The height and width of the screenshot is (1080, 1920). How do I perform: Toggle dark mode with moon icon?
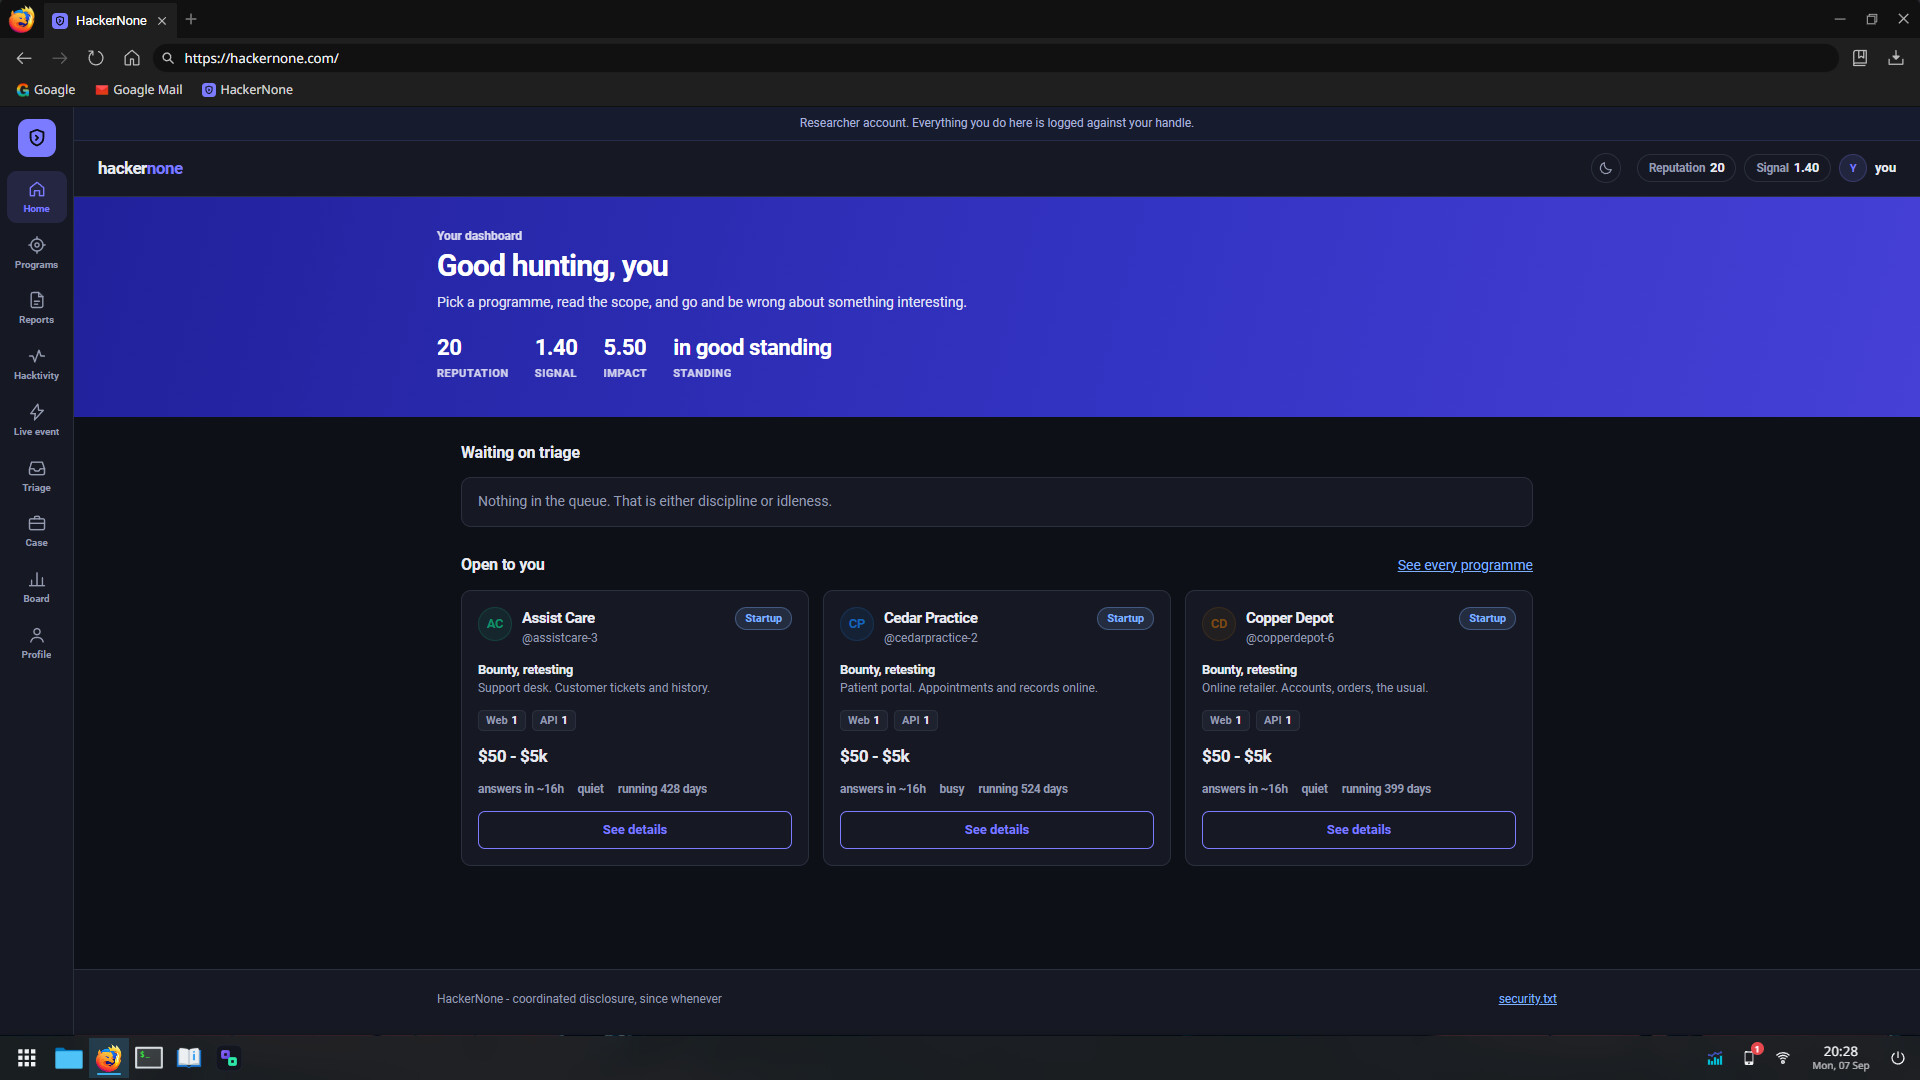1606,168
